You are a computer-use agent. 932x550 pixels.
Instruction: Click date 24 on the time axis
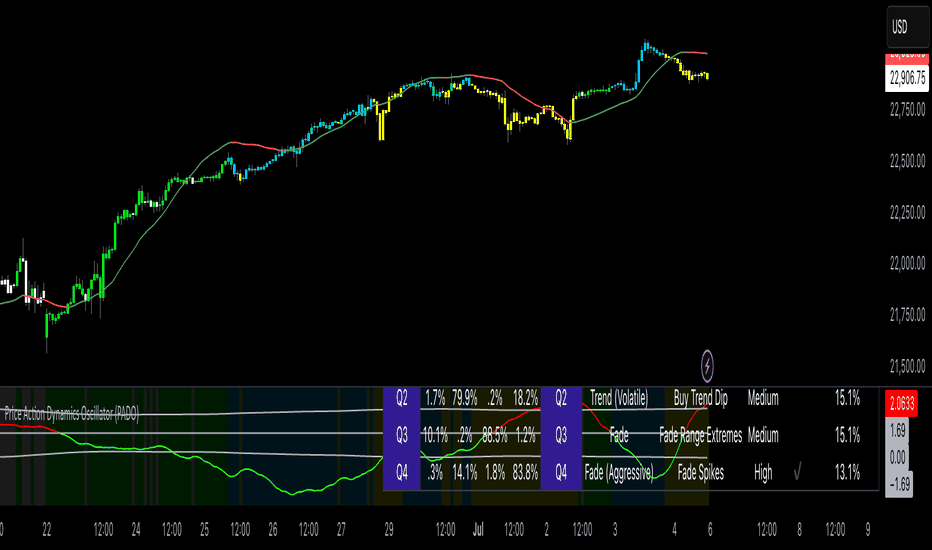click(136, 529)
